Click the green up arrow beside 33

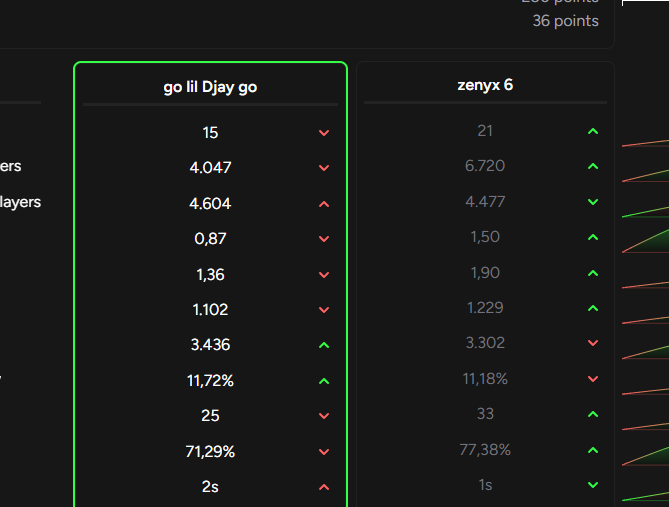593,414
